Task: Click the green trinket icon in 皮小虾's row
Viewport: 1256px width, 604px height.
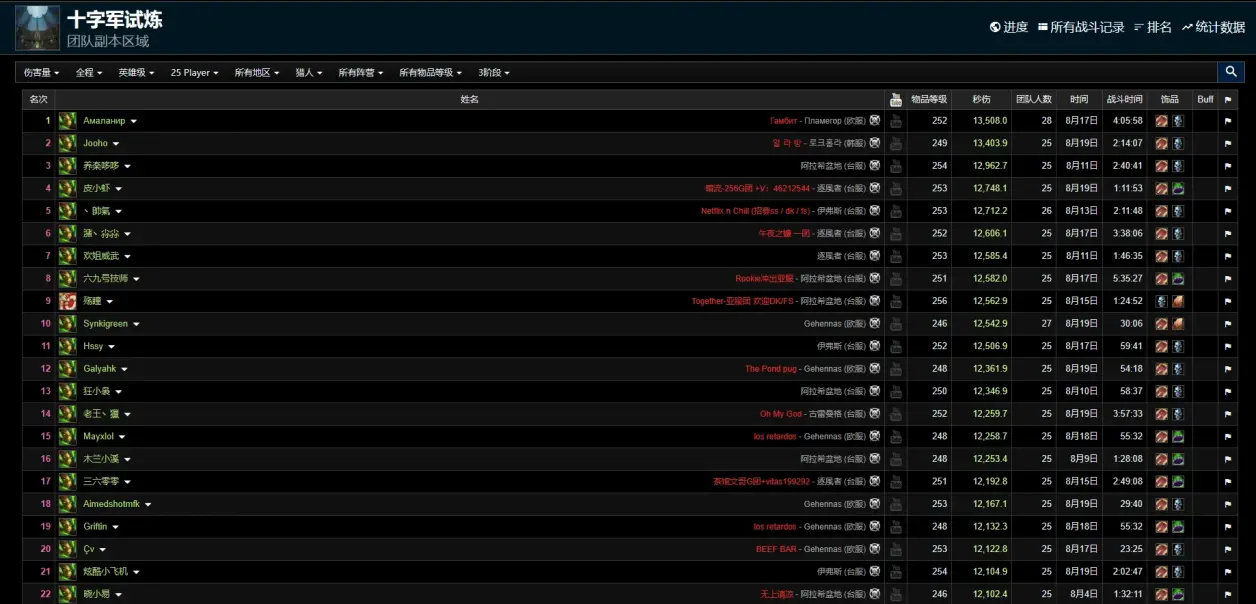Action: pos(1178,188)
